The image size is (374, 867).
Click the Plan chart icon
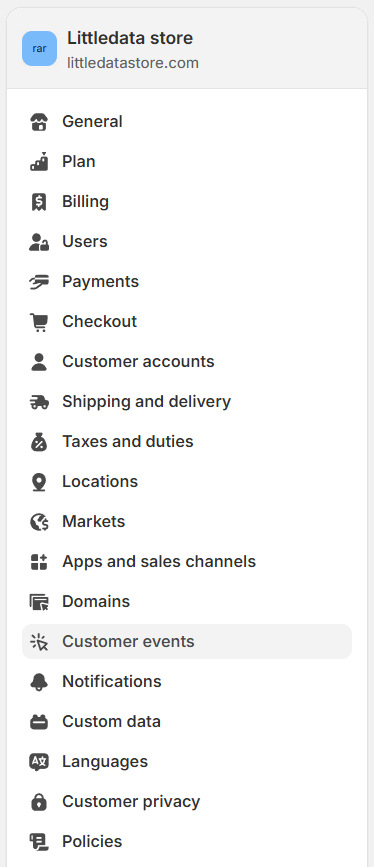39,161
